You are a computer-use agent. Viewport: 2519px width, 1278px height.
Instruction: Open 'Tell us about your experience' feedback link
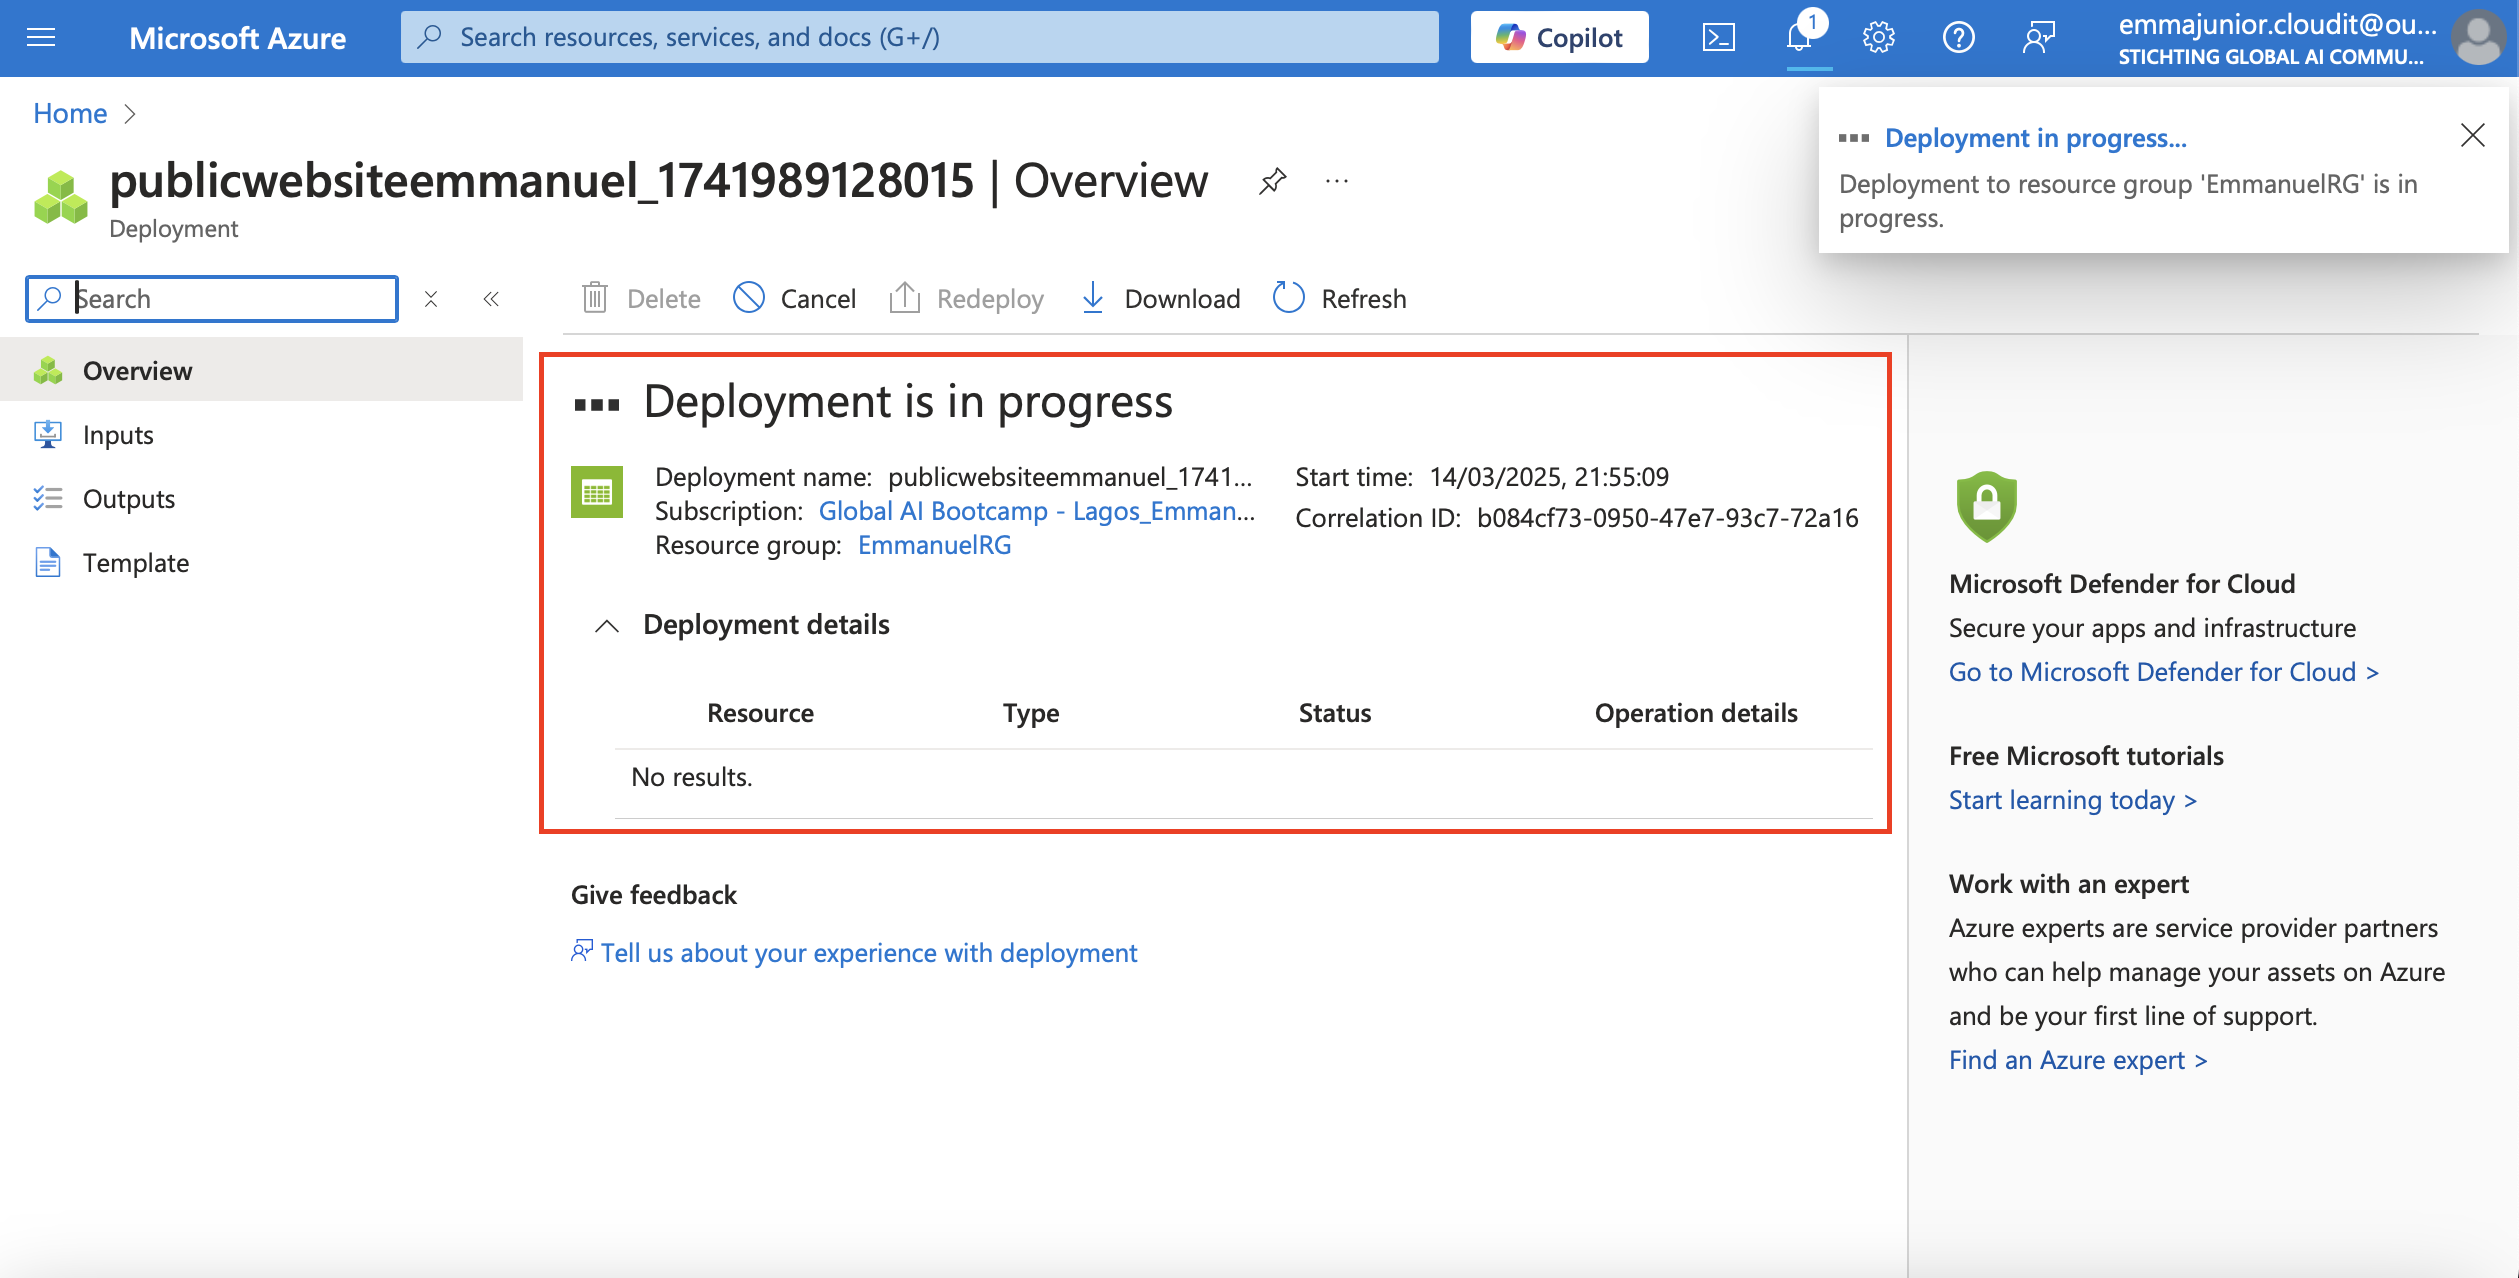pyautogui.click(x=868, y=953)
